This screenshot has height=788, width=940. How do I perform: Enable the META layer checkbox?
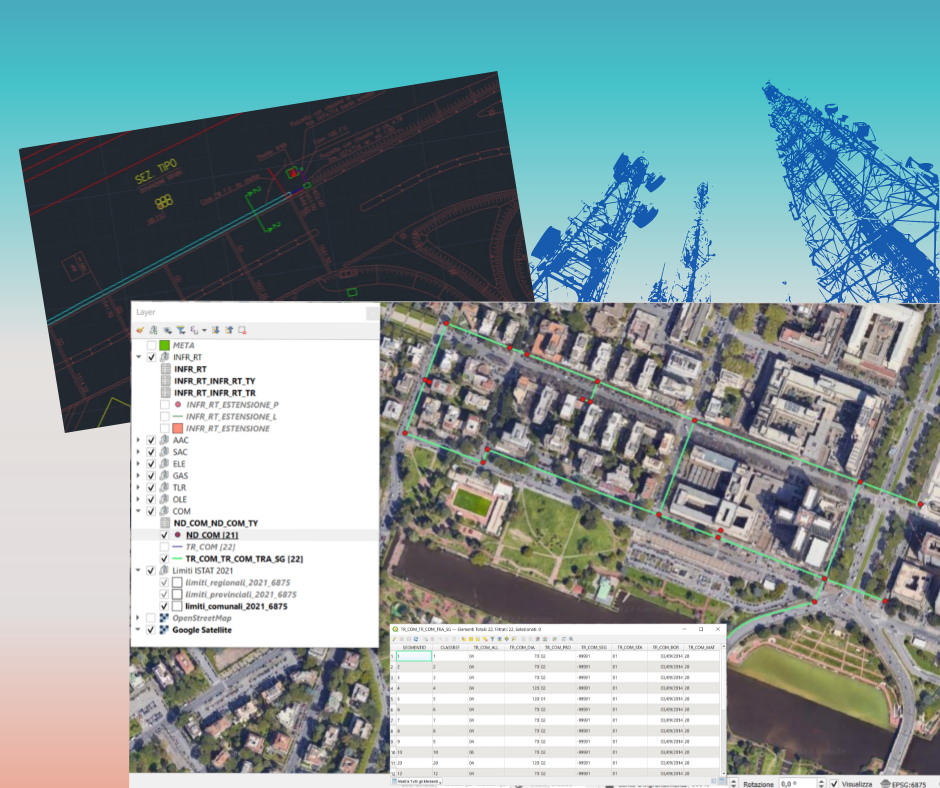151,345
